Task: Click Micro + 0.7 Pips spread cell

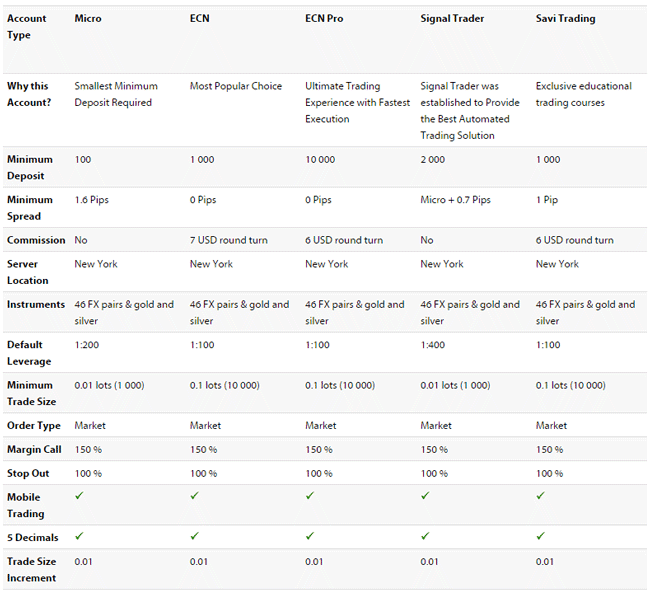Action: click(x=456, y=200)
